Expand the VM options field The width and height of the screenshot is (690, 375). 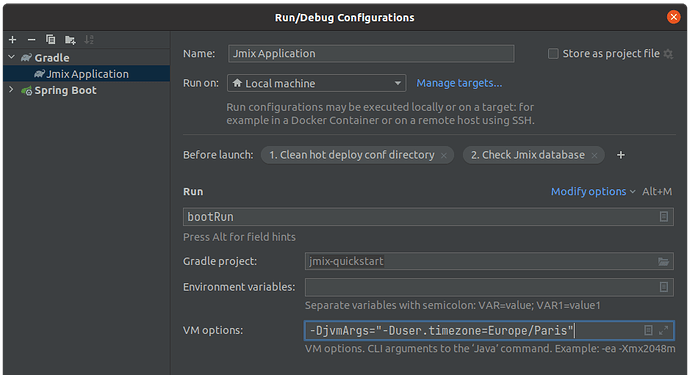[x=664, y=330]
